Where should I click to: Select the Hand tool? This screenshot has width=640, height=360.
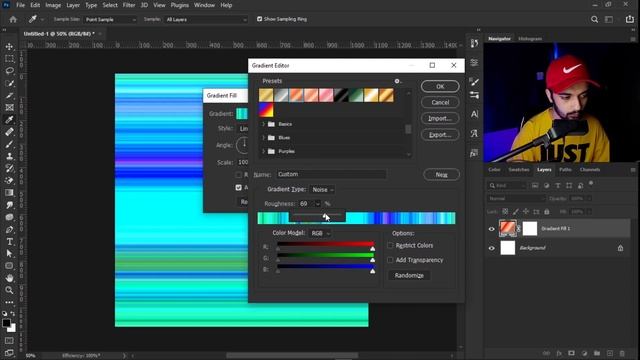(x=9, y=278)
